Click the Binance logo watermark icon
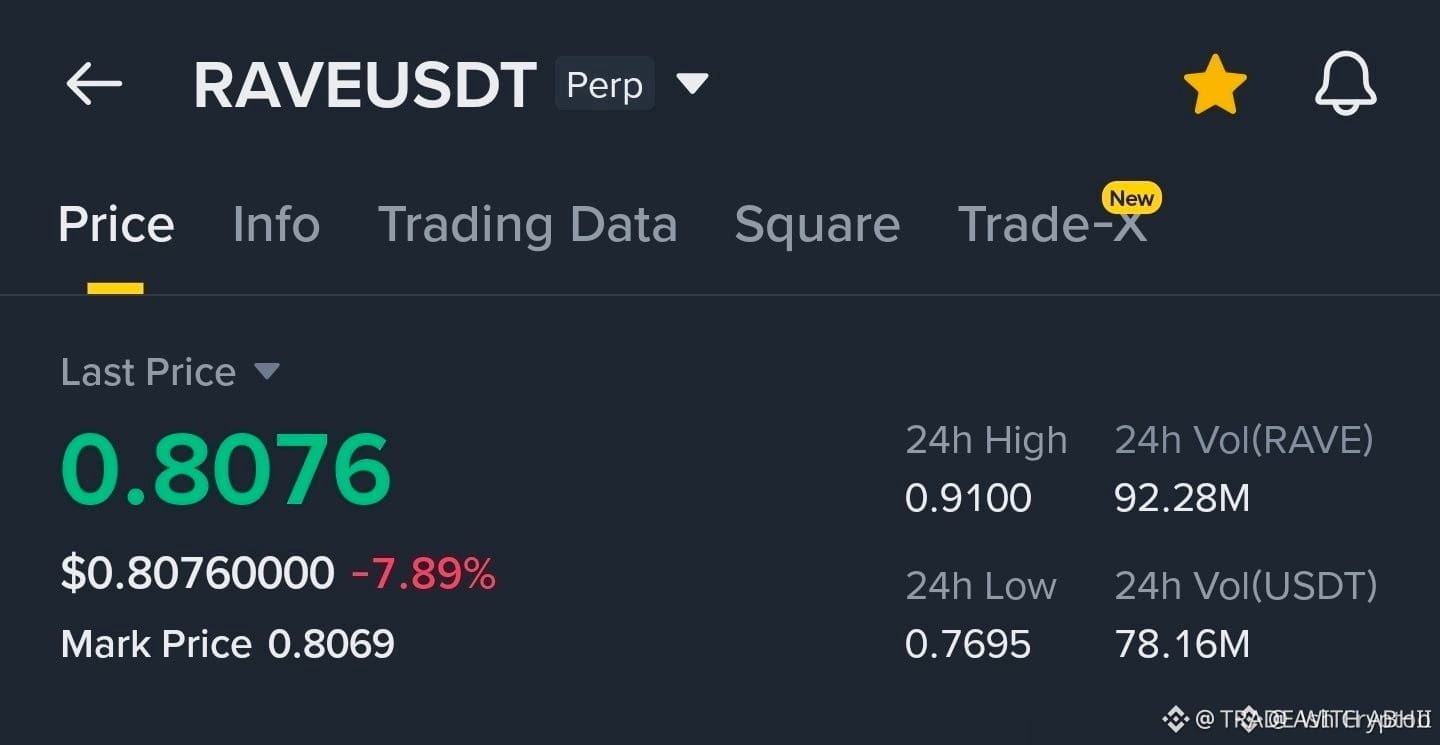 (x=1175, y=718)
